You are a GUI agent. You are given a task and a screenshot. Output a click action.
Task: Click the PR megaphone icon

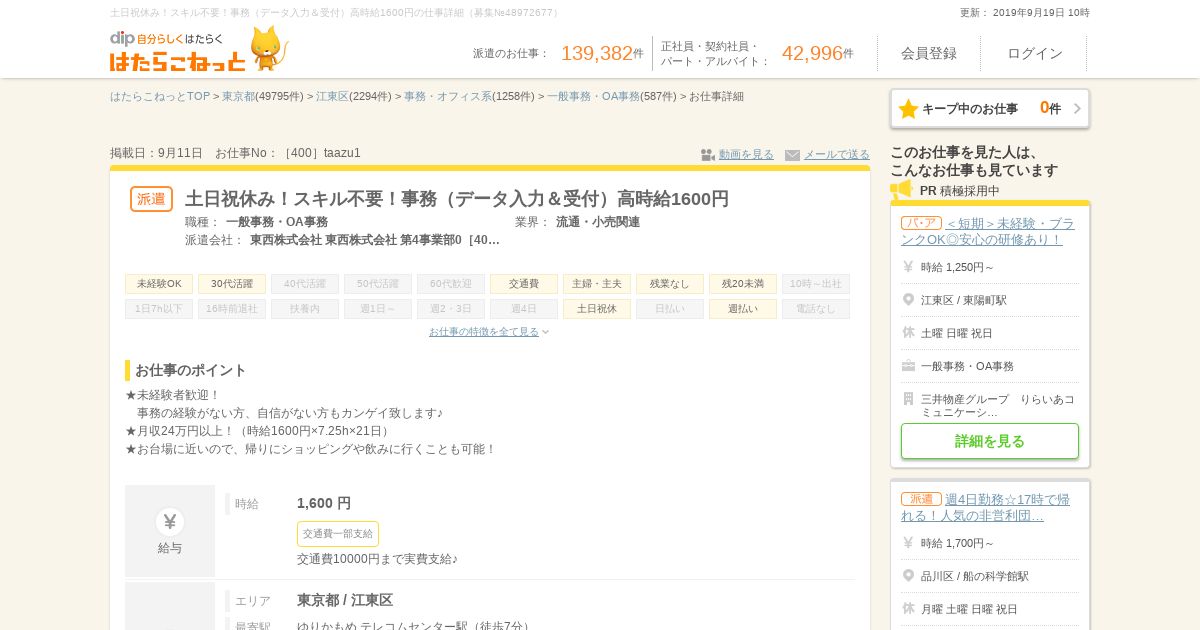click(x=901, y=189)
